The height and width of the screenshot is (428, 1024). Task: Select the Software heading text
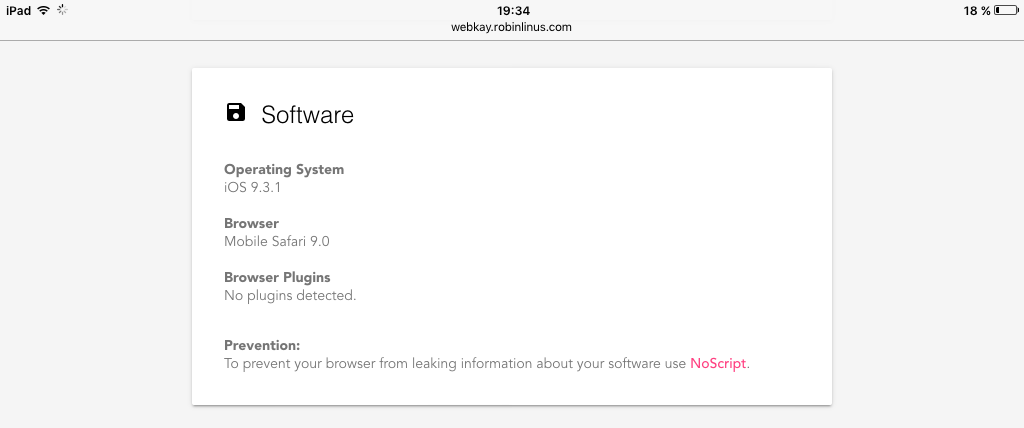tap(308, 115)
